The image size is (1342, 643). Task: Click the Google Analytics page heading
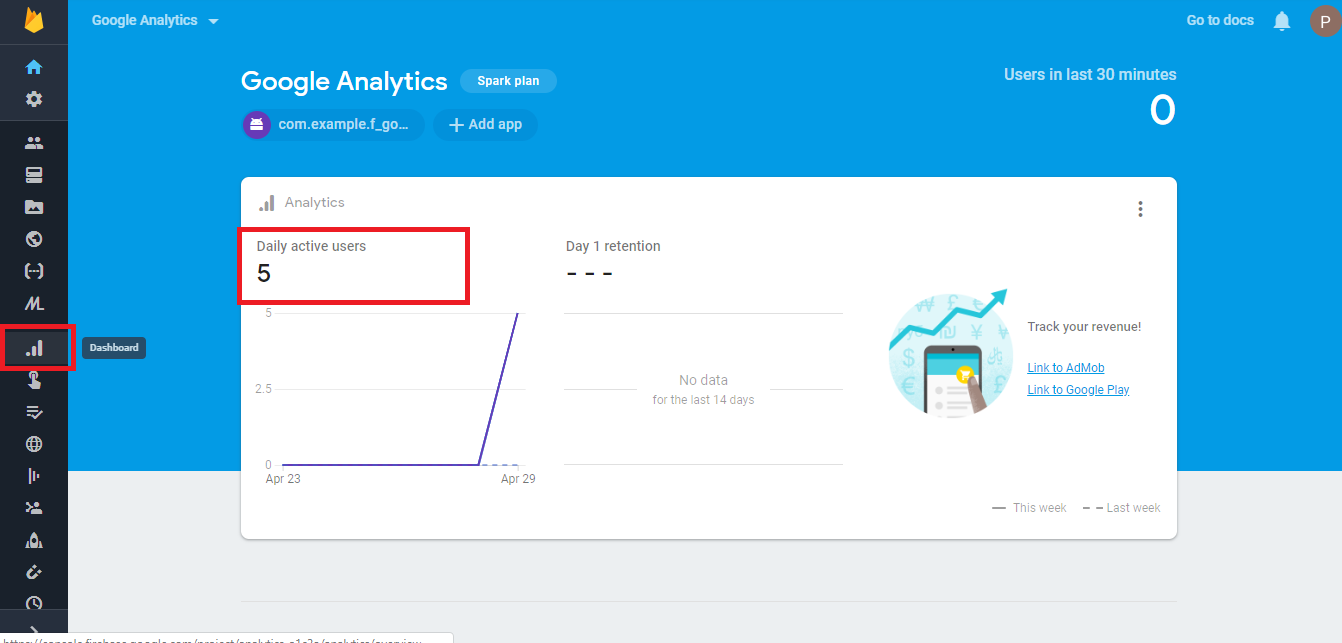344,81
